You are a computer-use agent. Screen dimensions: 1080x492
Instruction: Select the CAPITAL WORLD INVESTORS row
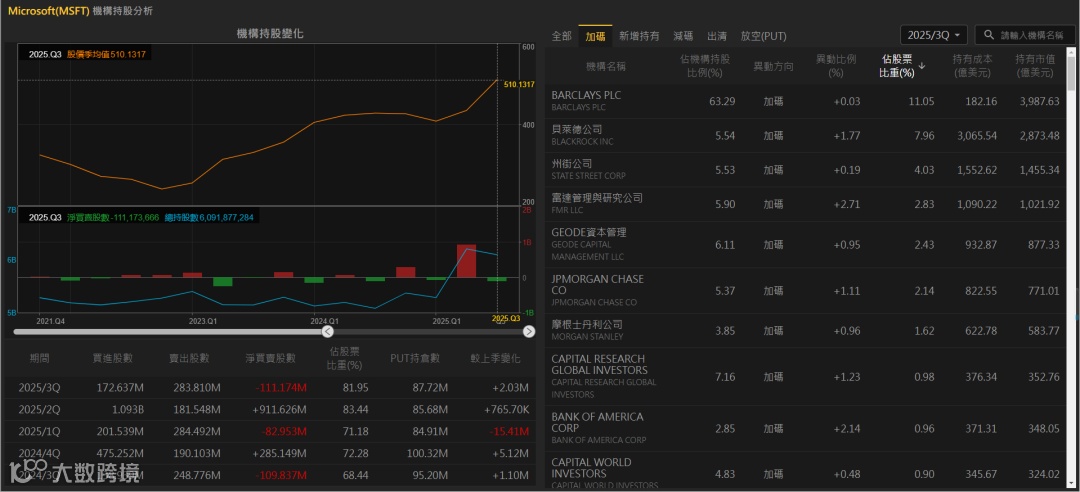point(806,471)
